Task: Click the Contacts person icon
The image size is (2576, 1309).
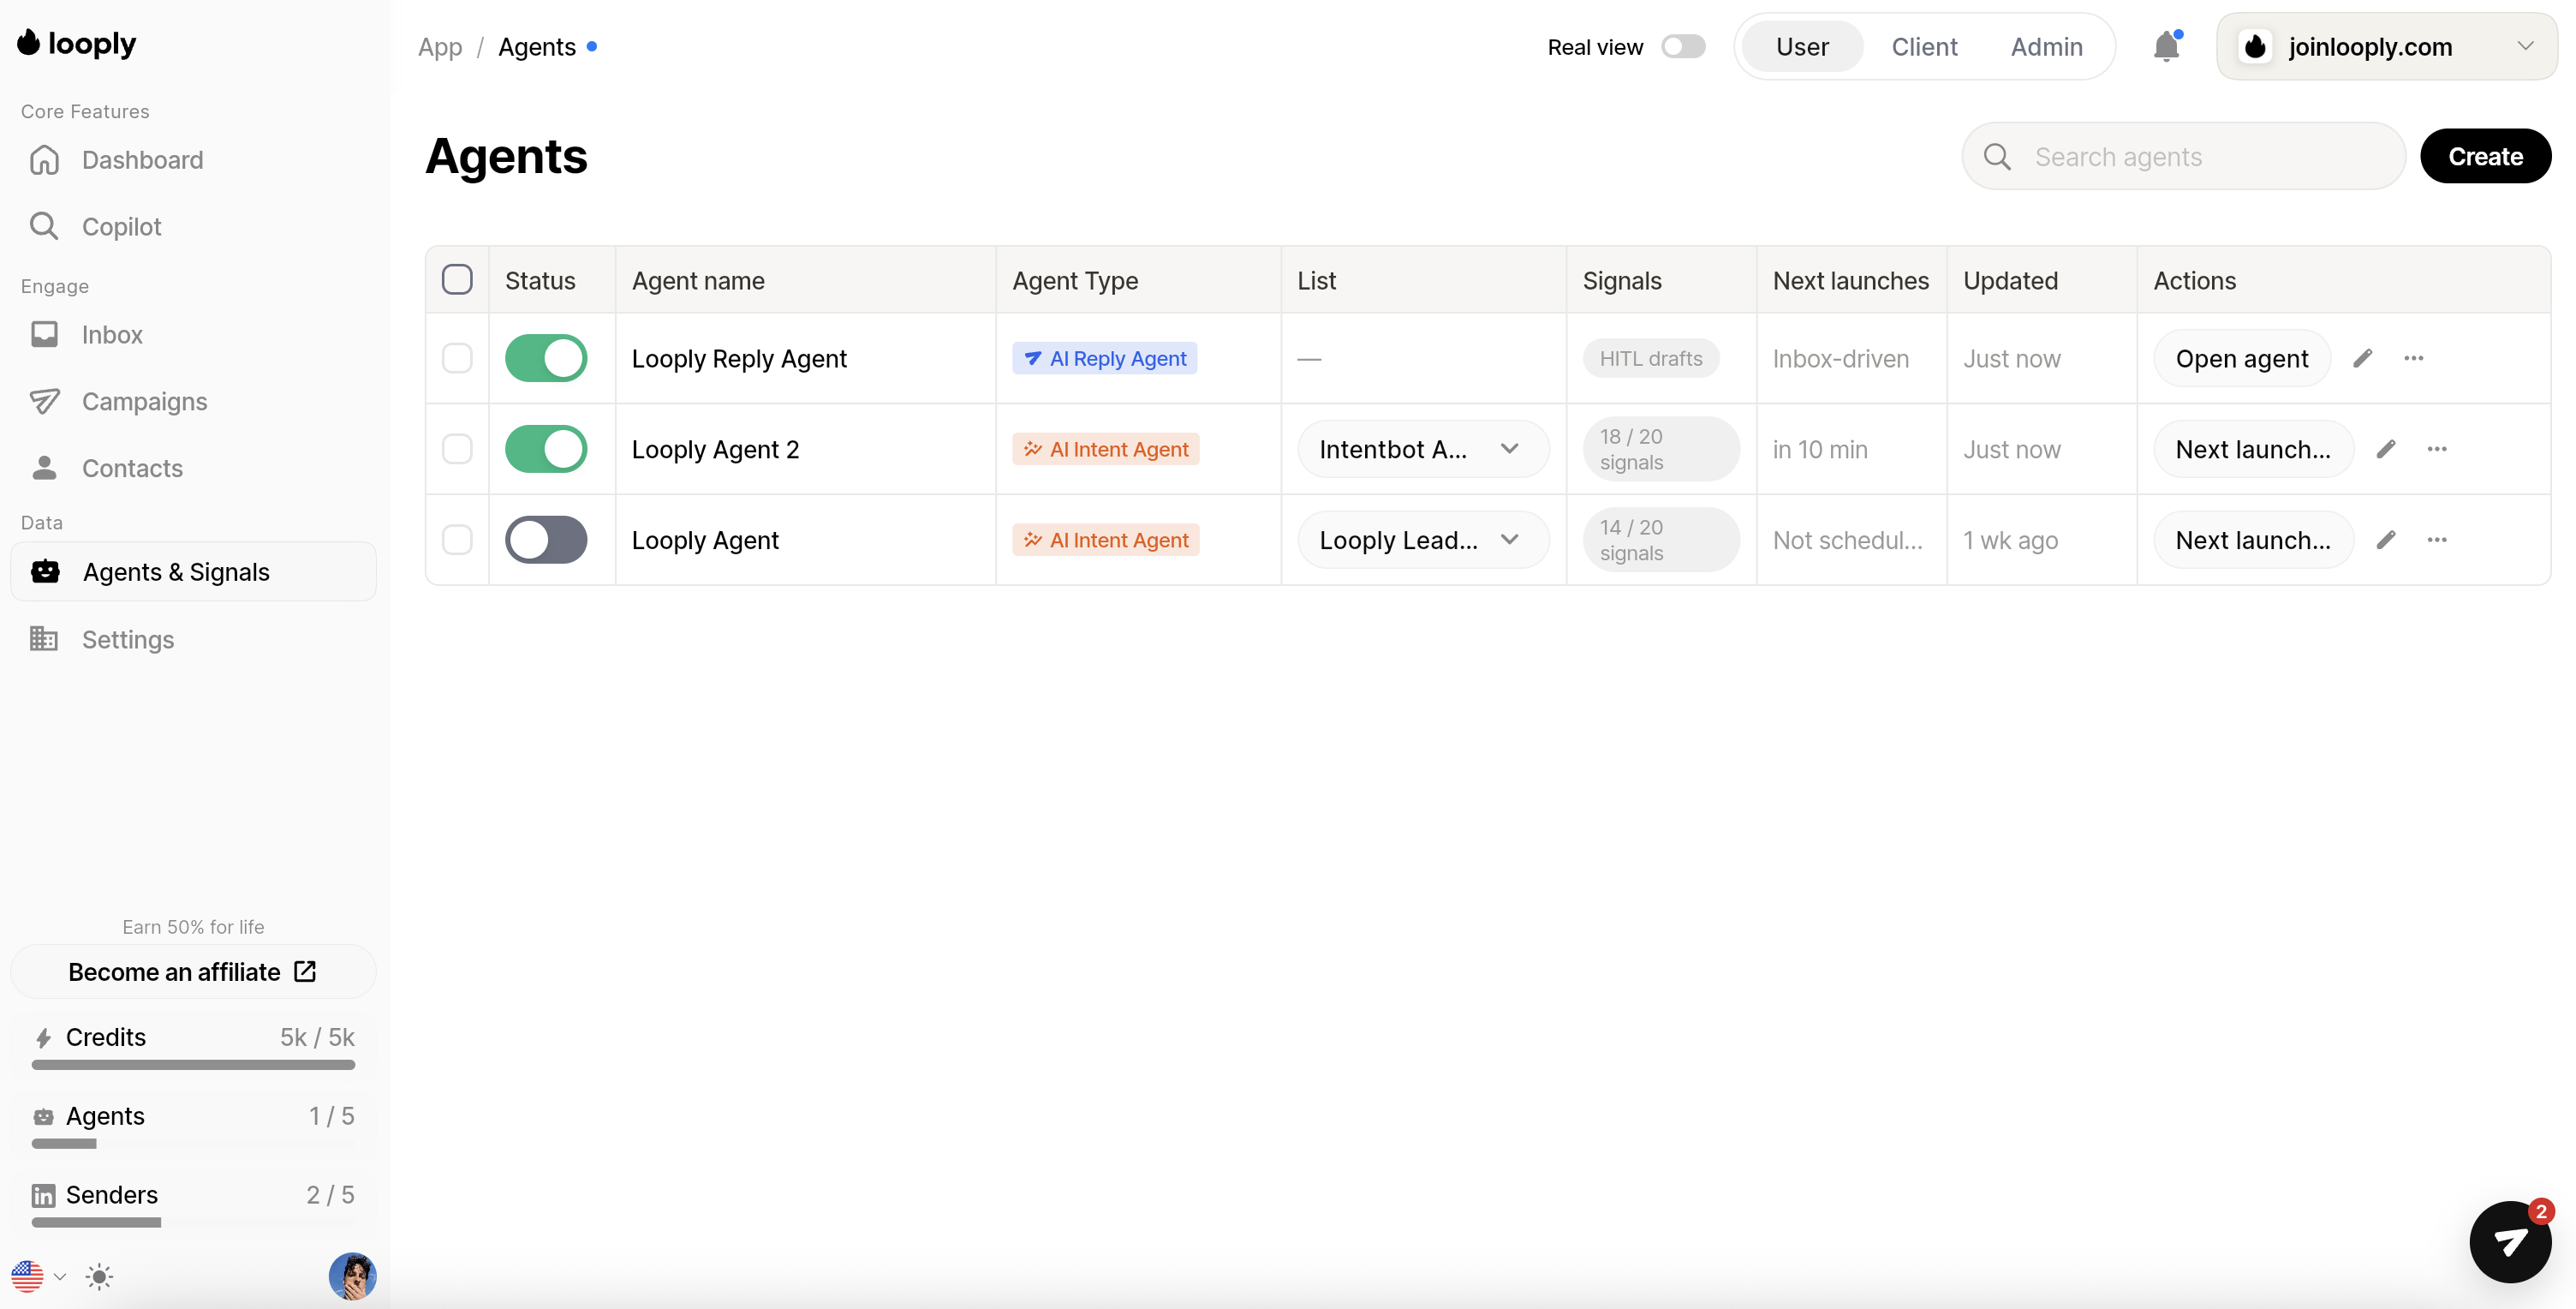Action: [x=44, y=468]
